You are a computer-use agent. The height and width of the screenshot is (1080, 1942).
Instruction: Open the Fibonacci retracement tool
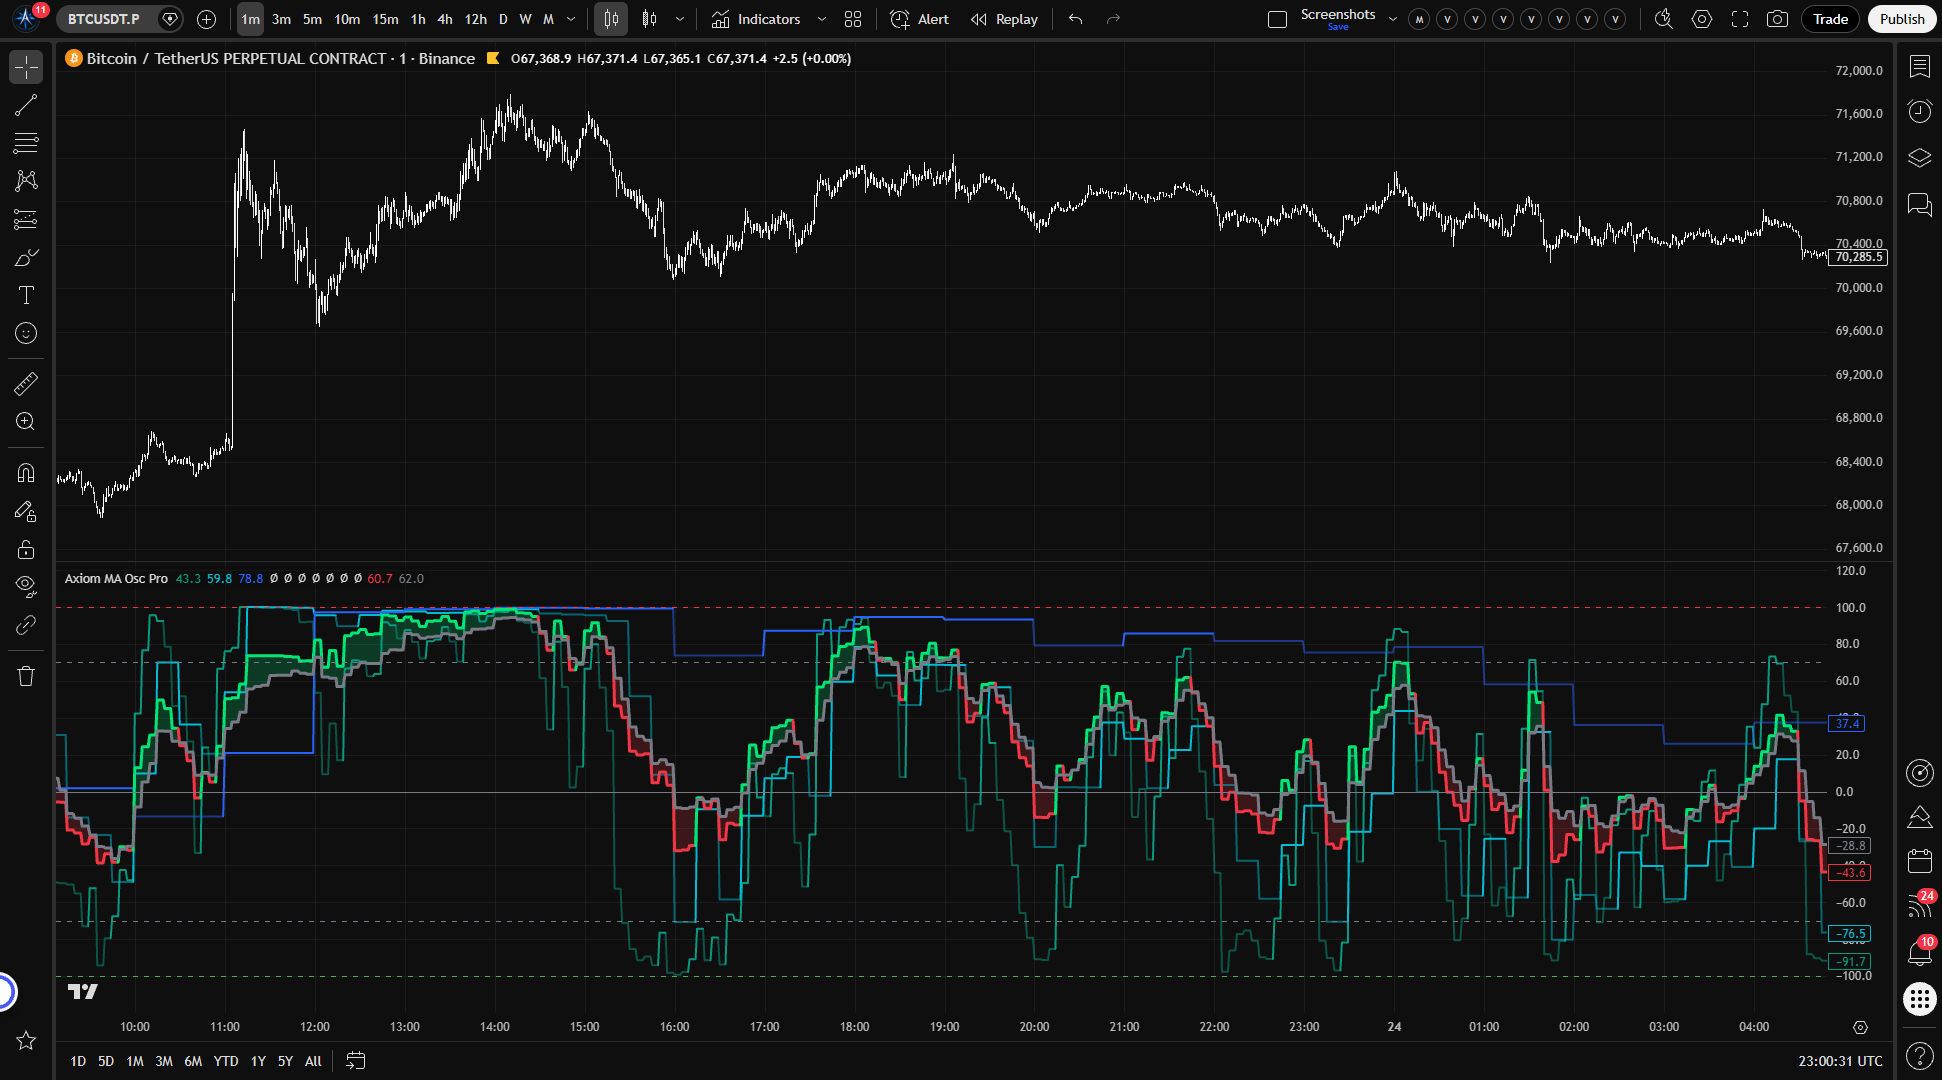point(26,143)
